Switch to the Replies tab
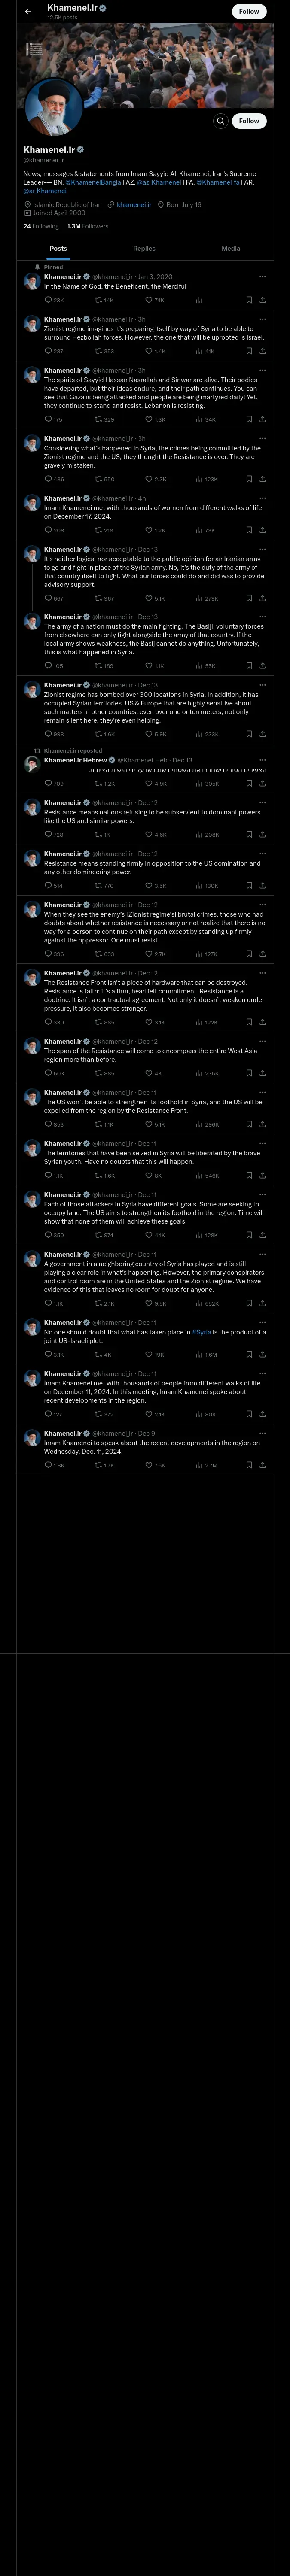This screenshot has height=2576, width=290. 144,248
